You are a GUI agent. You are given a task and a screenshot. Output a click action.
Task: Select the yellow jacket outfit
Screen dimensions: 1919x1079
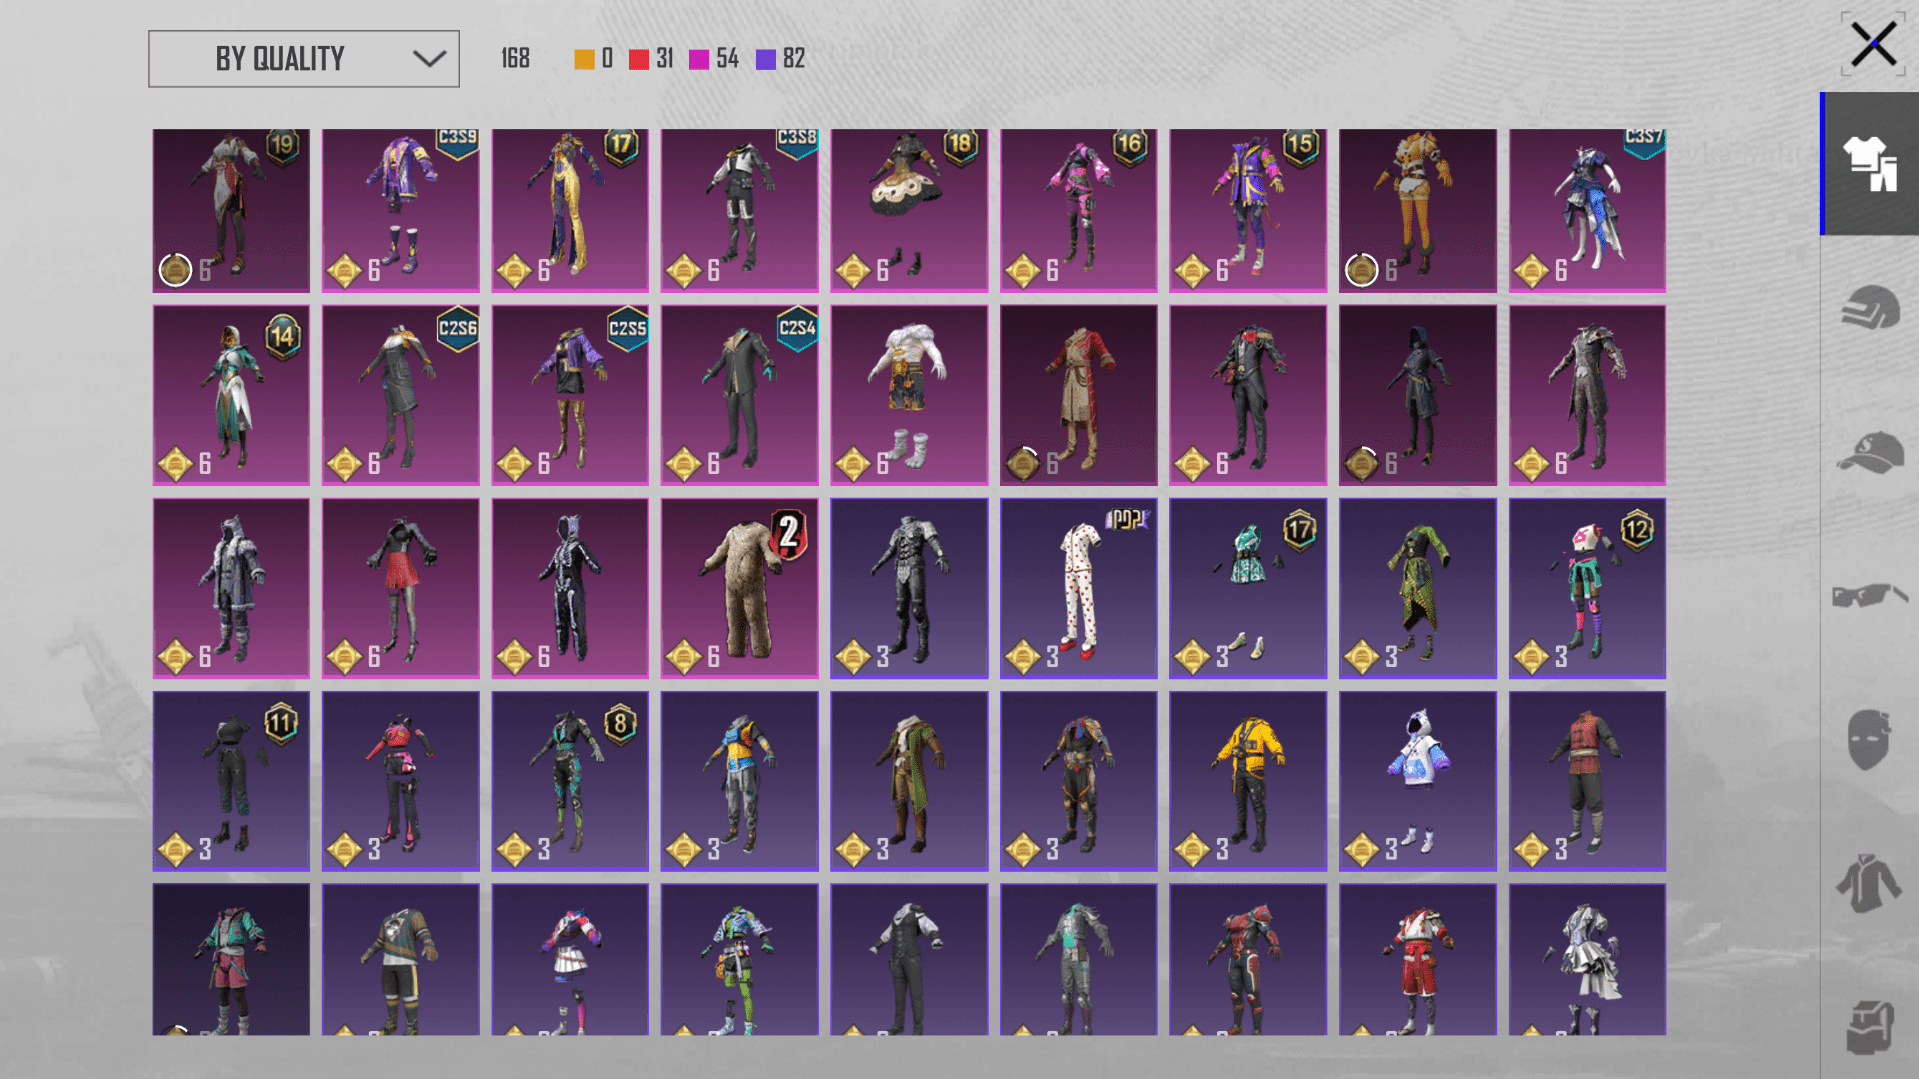[x=1247, y=780]
